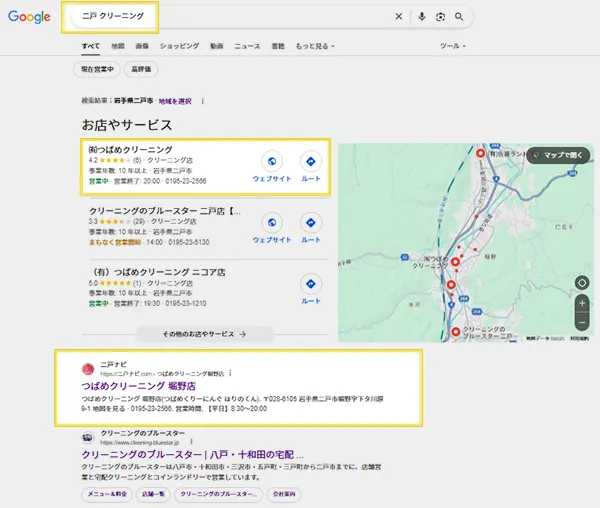Open つばめクリーニング 堀野店 result title
Image resolution: width=600 pixels, height=508 pixels.
tap(139, 386)
